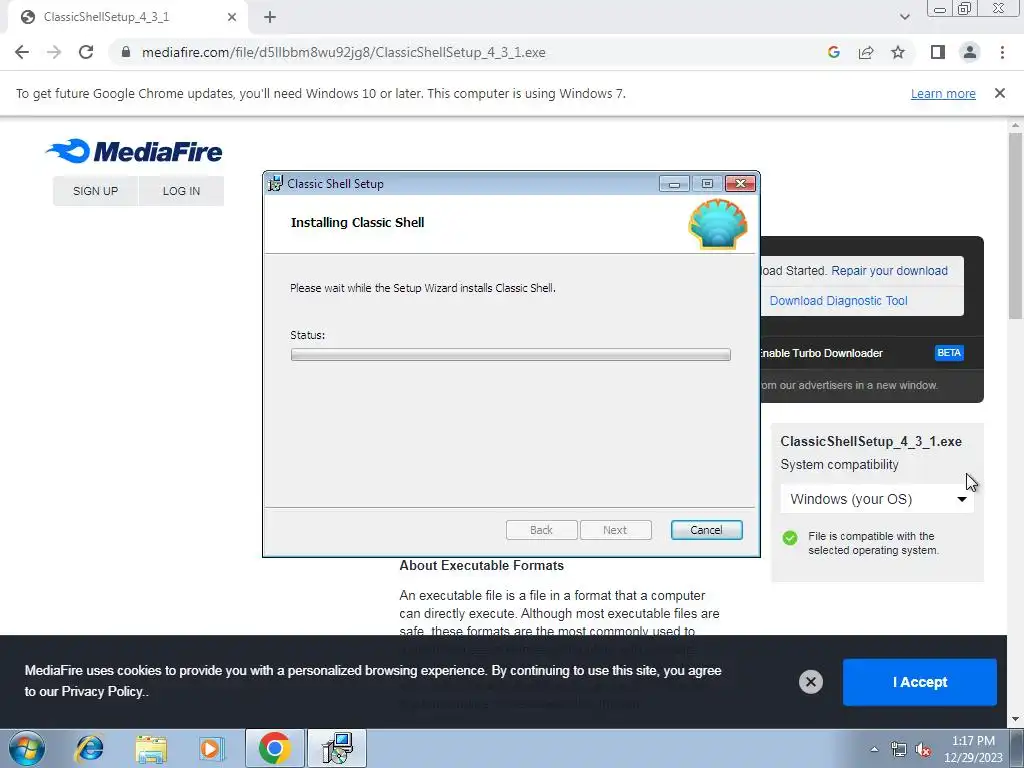
Task: Open Windows Explorer folder in taskbar
Action: point(151,748)
